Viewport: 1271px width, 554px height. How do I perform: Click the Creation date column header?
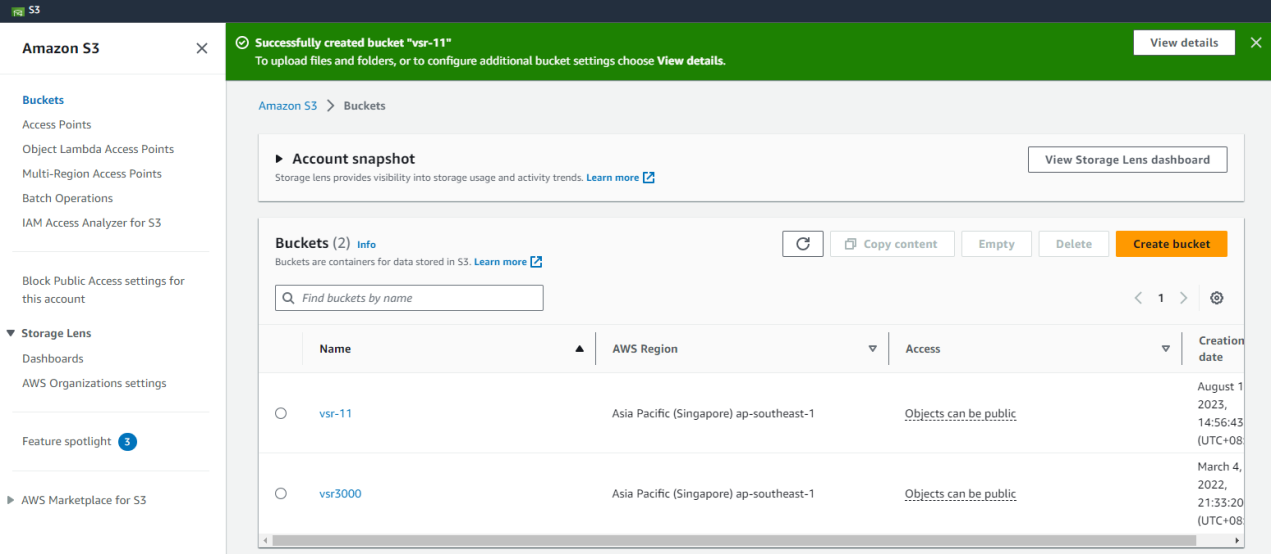click(x=1220, y=349)
